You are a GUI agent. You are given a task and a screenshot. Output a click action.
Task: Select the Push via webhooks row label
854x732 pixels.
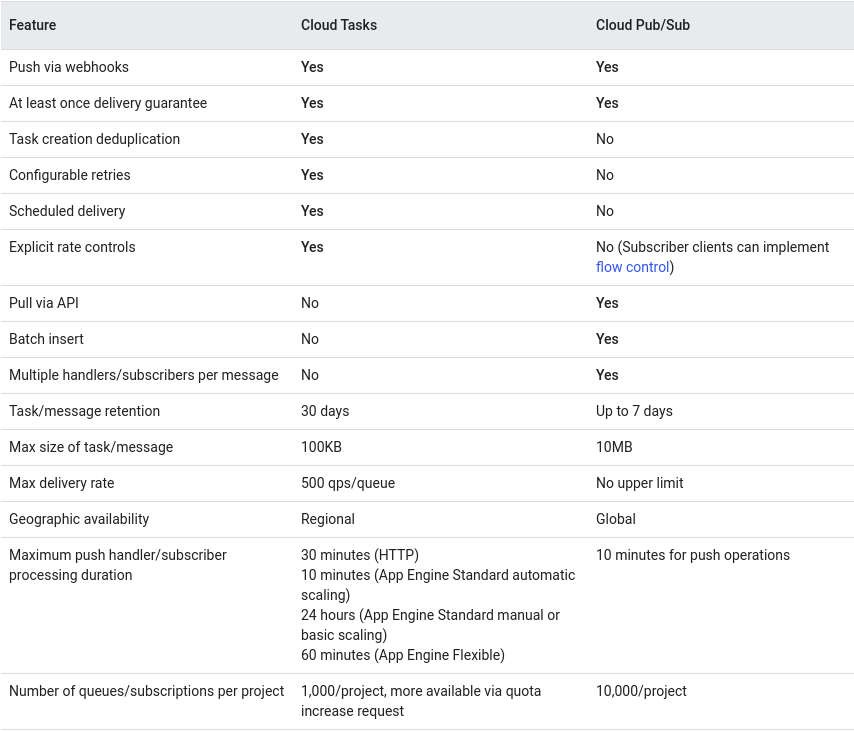tap(69, 67)
